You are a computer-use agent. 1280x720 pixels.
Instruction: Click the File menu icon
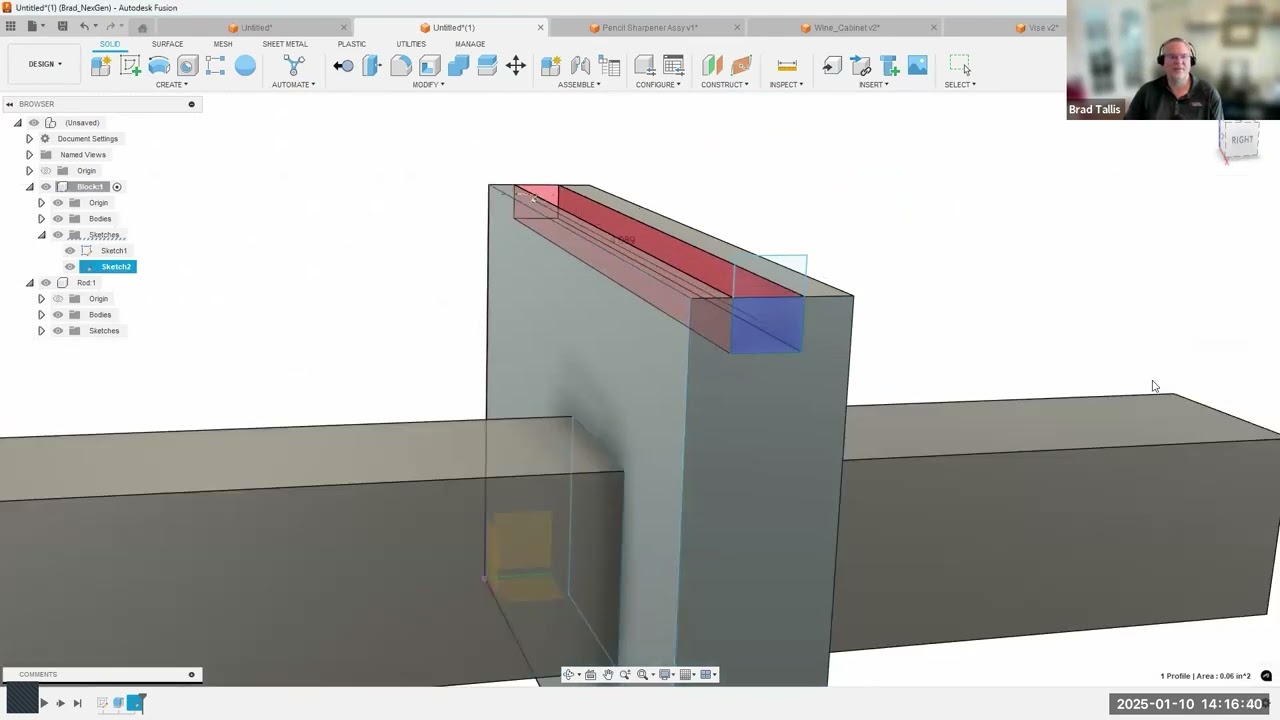point(33,26)
